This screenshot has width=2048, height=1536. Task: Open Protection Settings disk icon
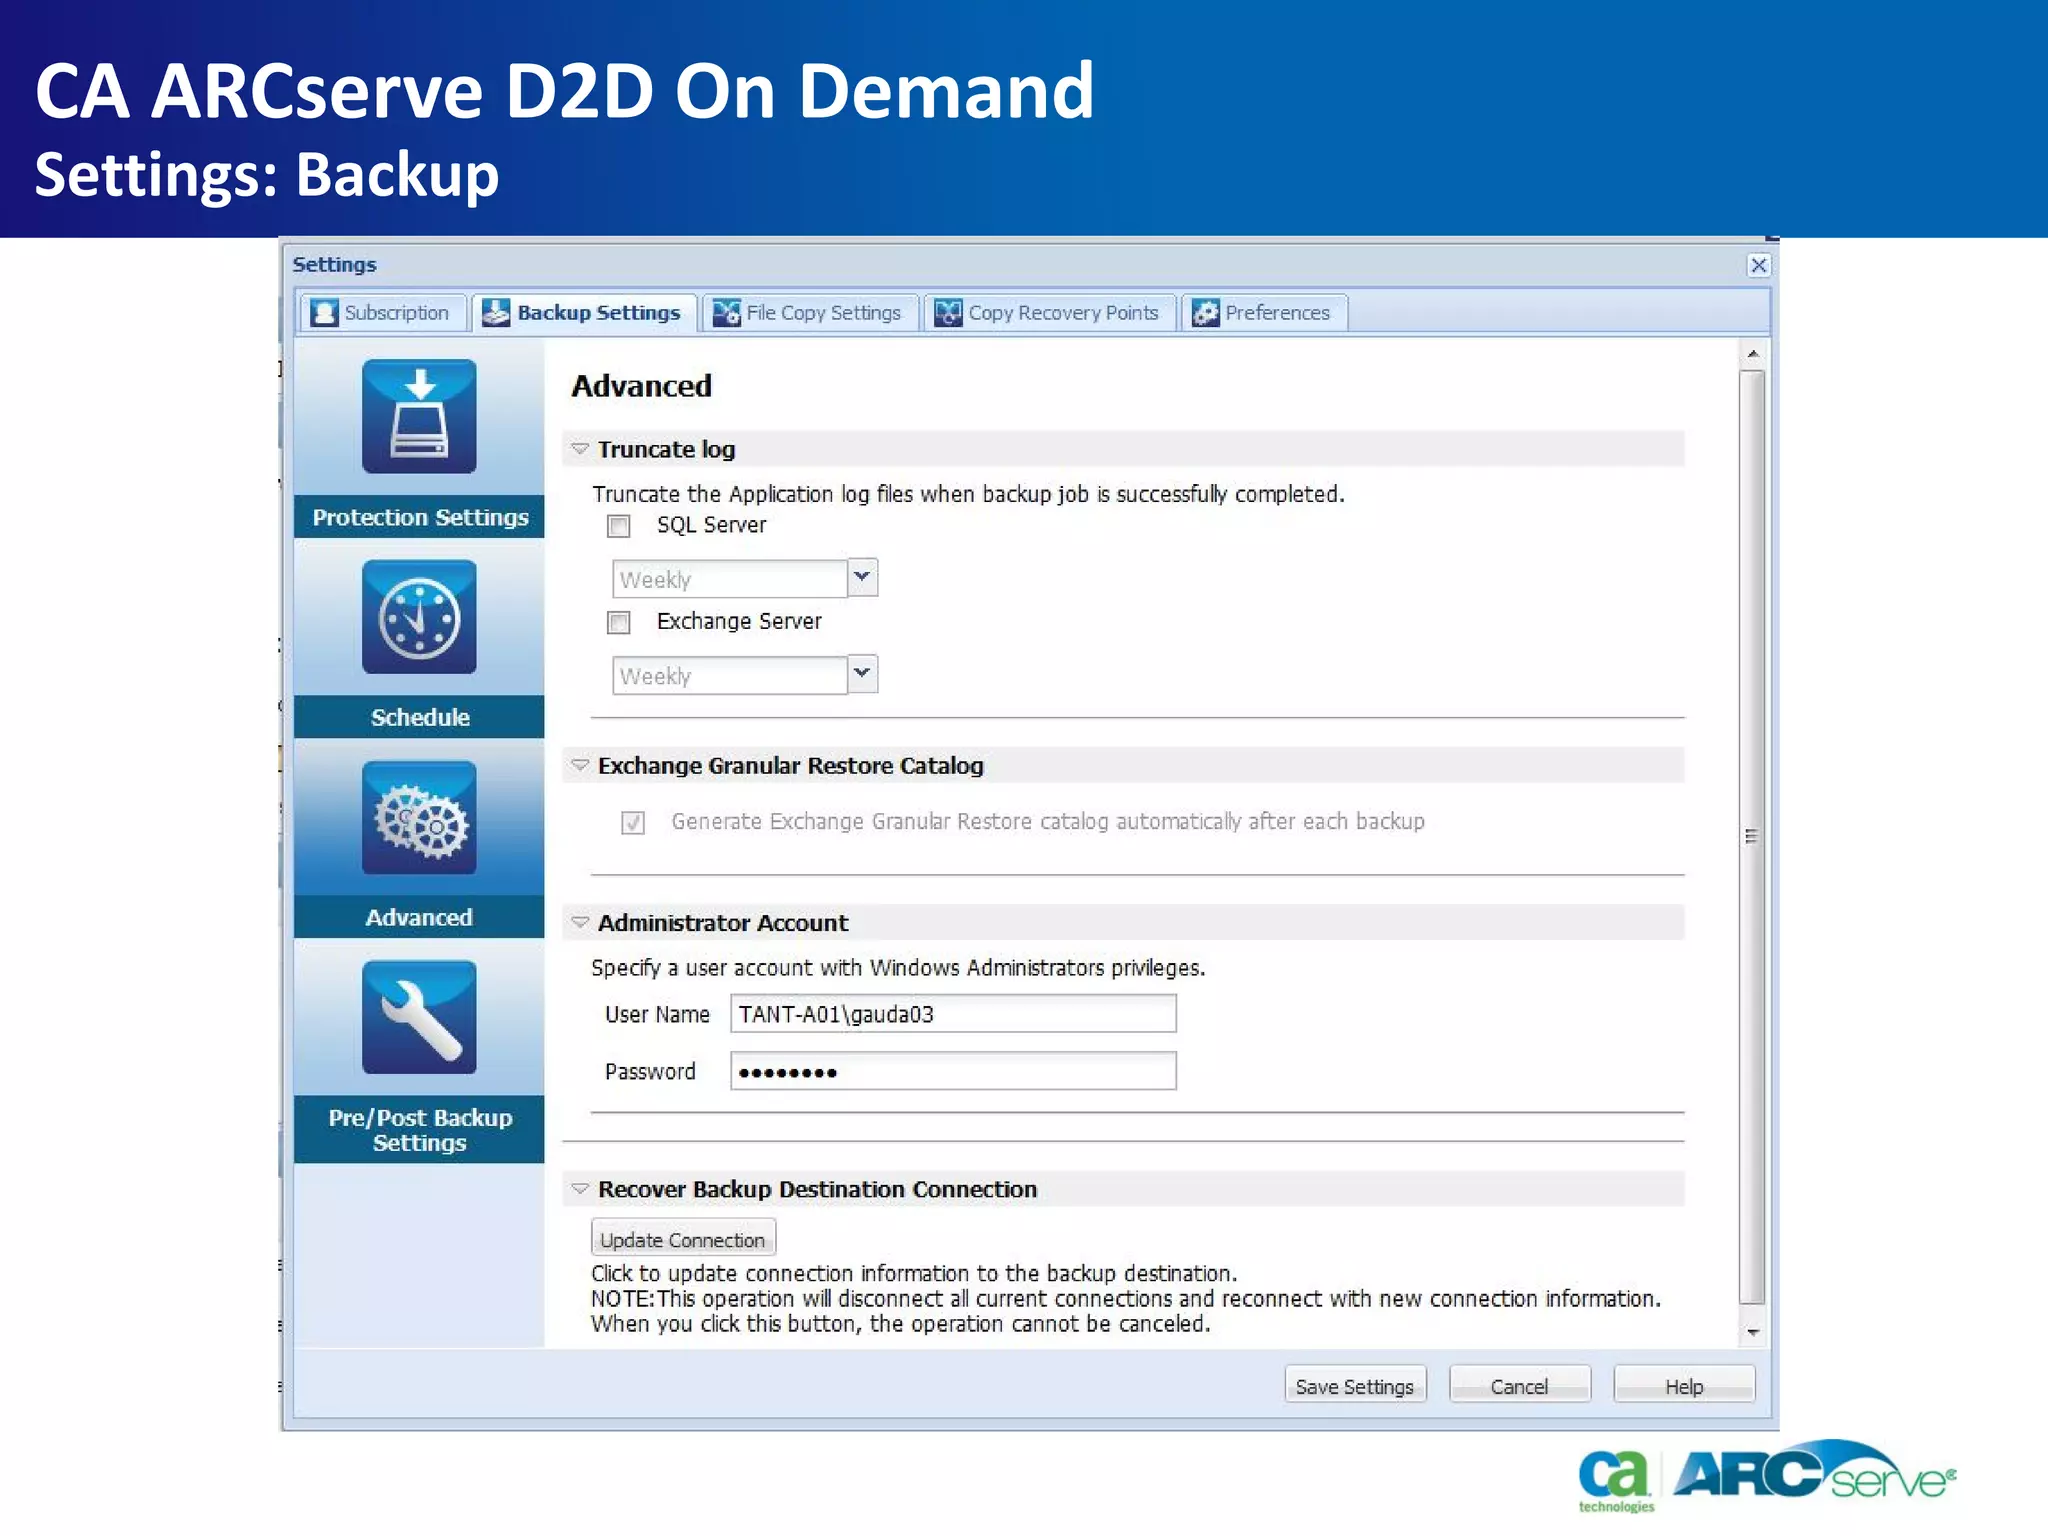[x=419, y=416]
